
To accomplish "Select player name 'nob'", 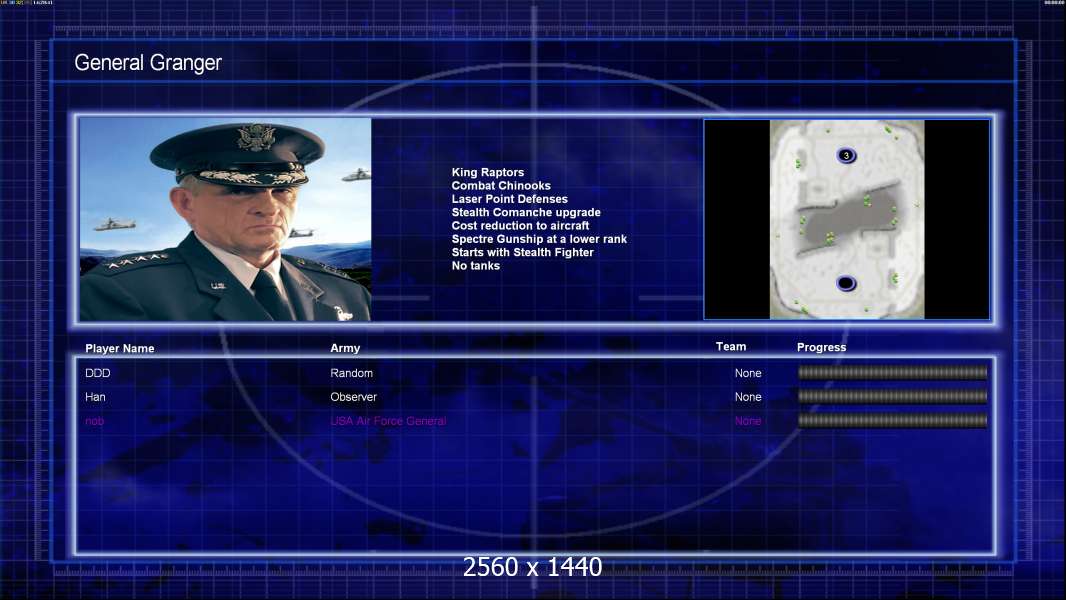I will click(x=94, y=421).
